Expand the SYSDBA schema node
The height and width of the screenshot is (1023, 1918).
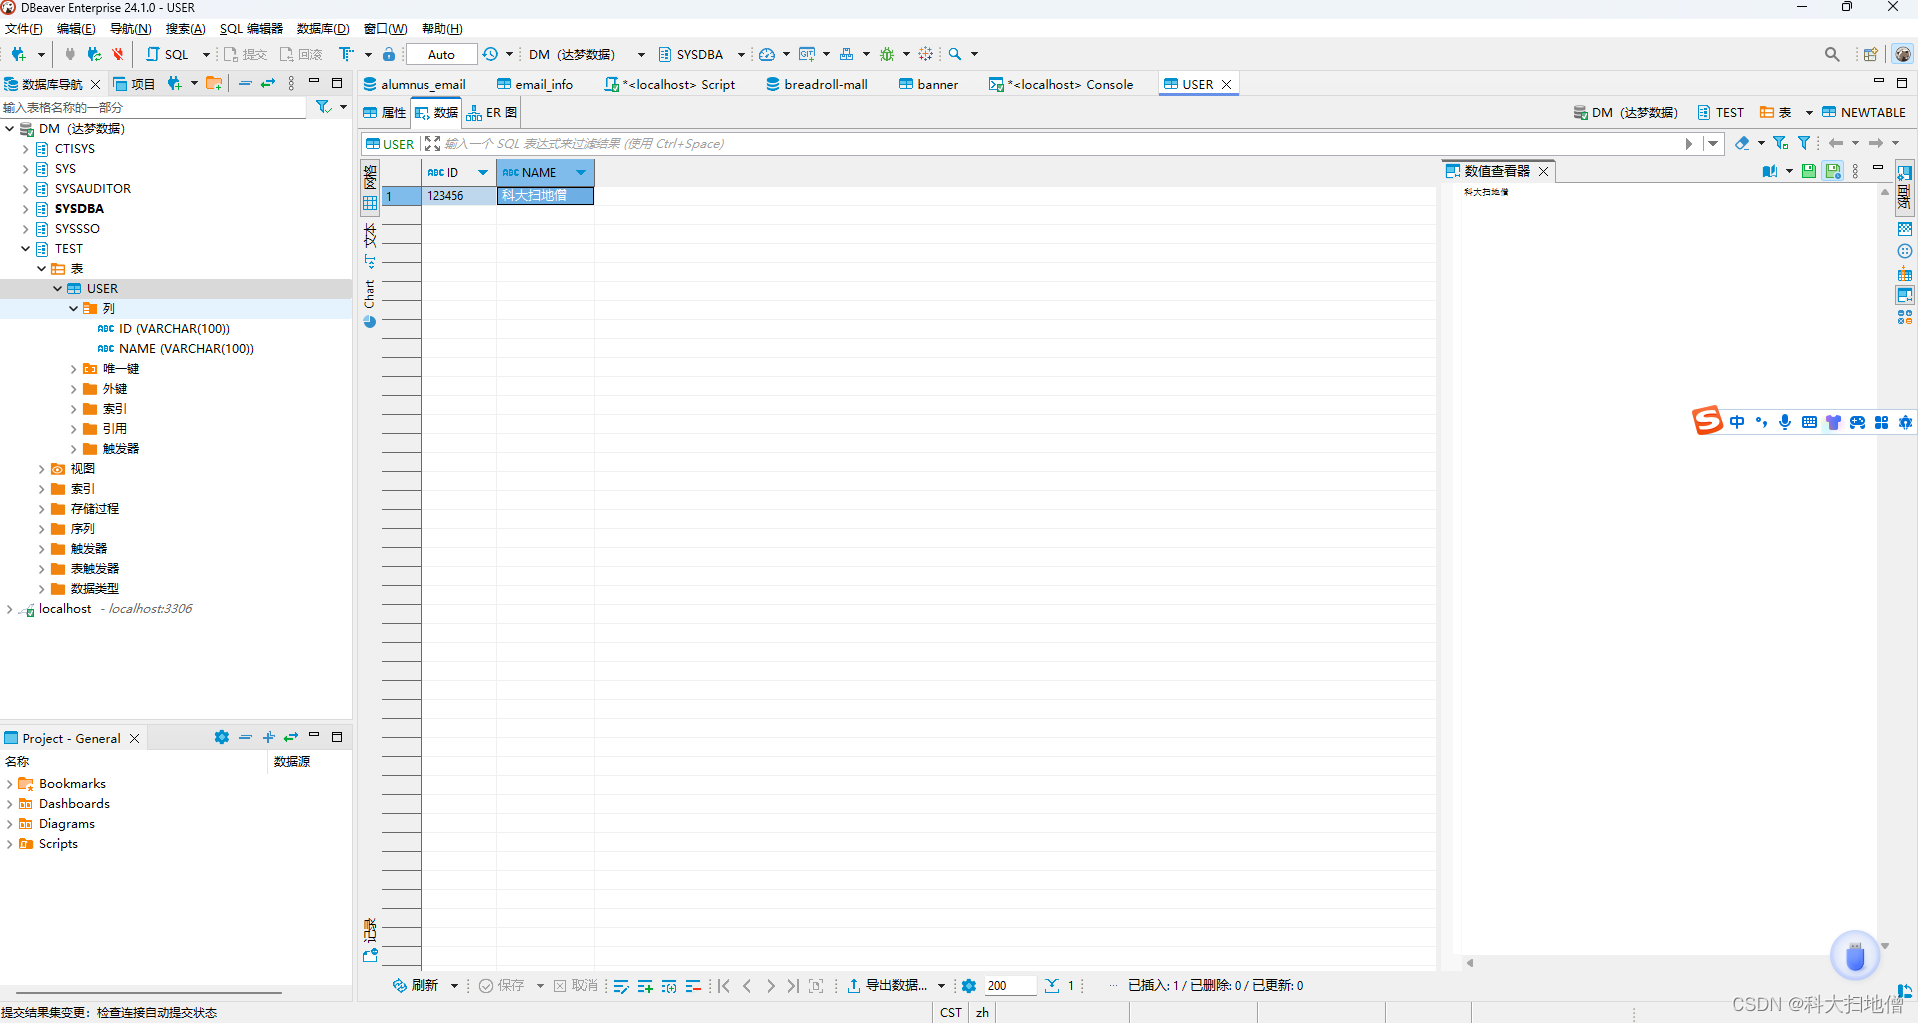tap(26, 209)
